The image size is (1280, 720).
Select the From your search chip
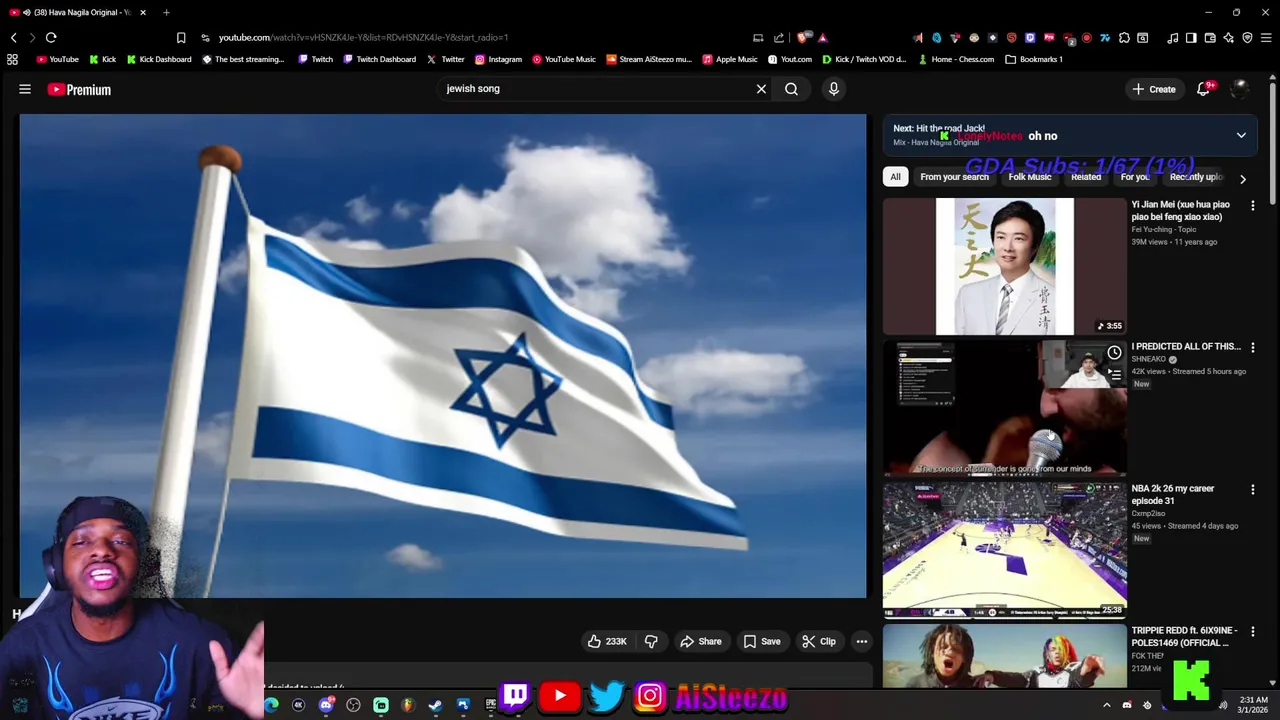coord(954,177)
